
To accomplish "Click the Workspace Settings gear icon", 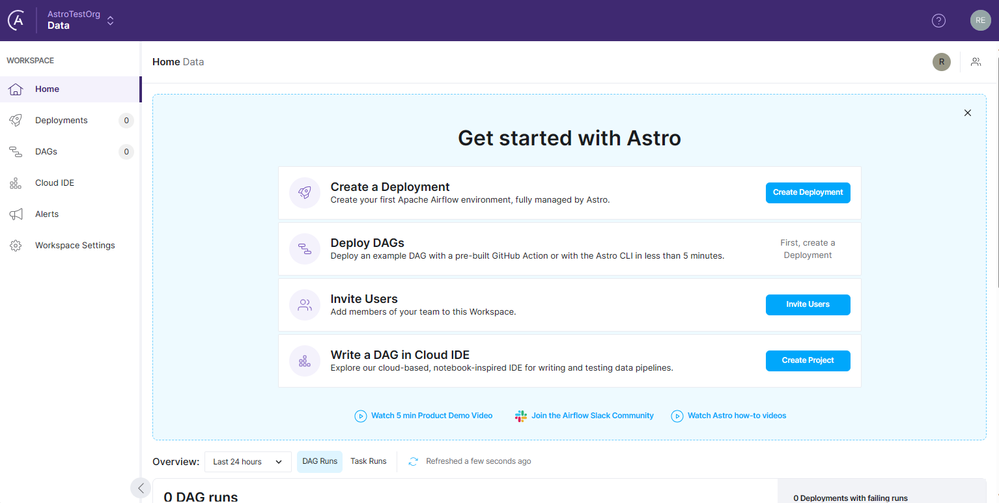I will (x=15, y=245).
